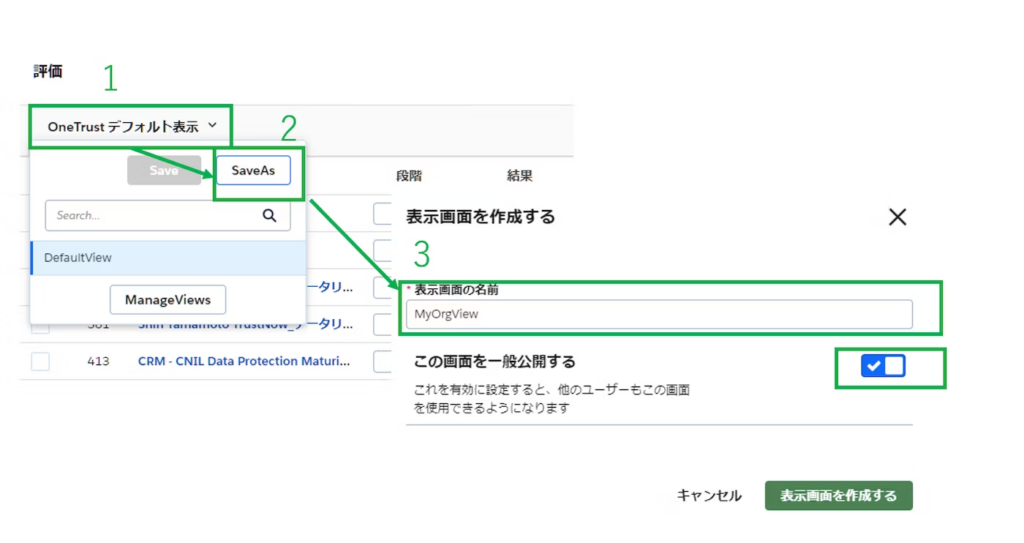This screenshot has height=543, width=1024.
Task: Tick the checkbox for row 361
Action: tap(40, 326)
